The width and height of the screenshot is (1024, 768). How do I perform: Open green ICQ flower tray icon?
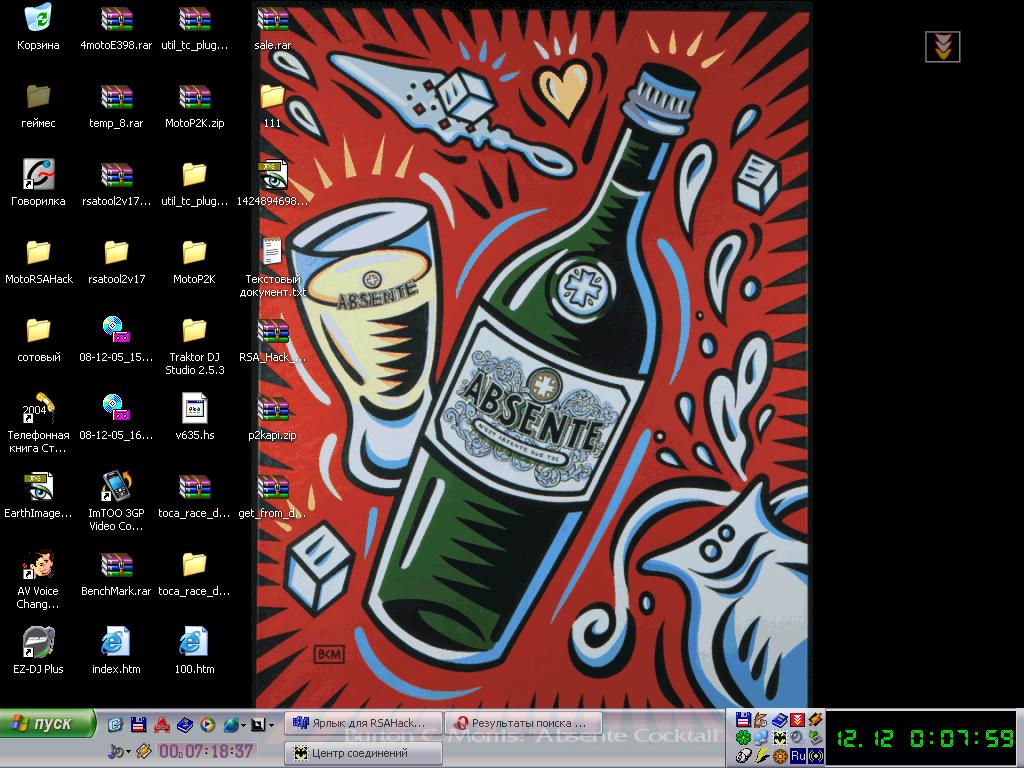click(743, 737)
